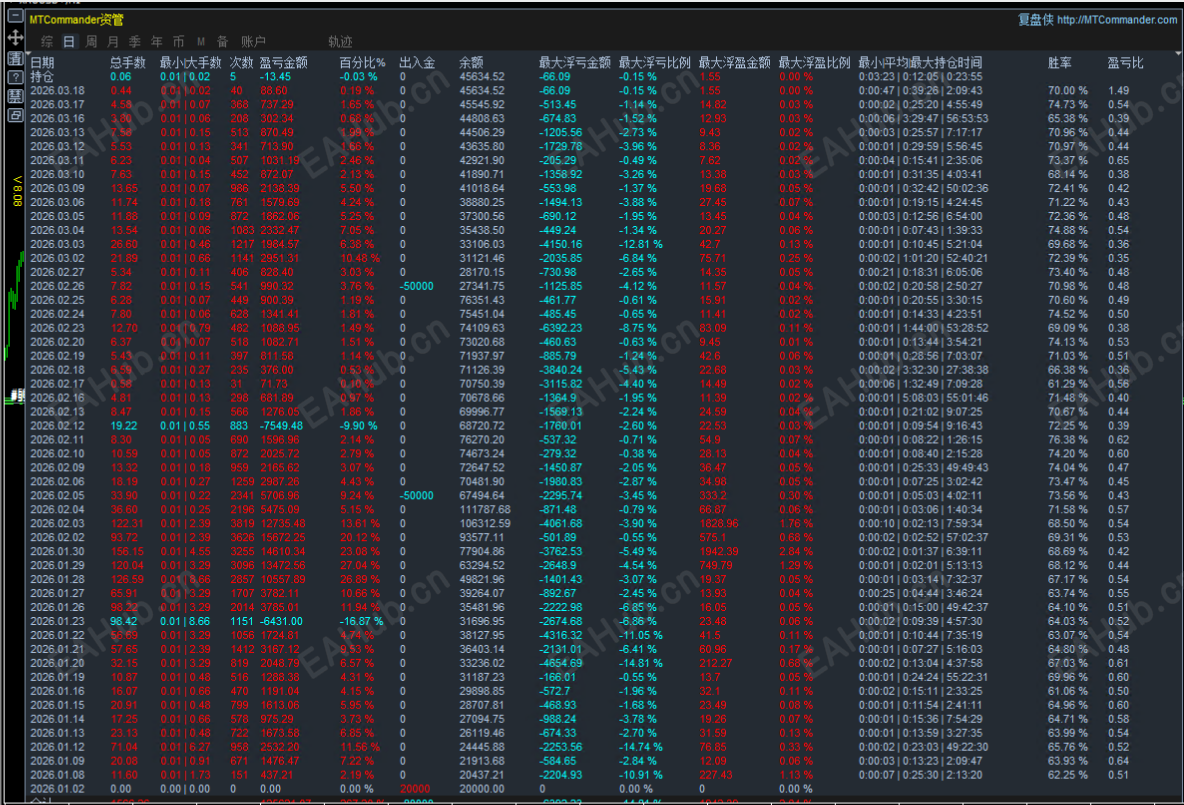Switch to the 周 weekly tab
This screenshot has height=805, width=1184.
[91, 42]
